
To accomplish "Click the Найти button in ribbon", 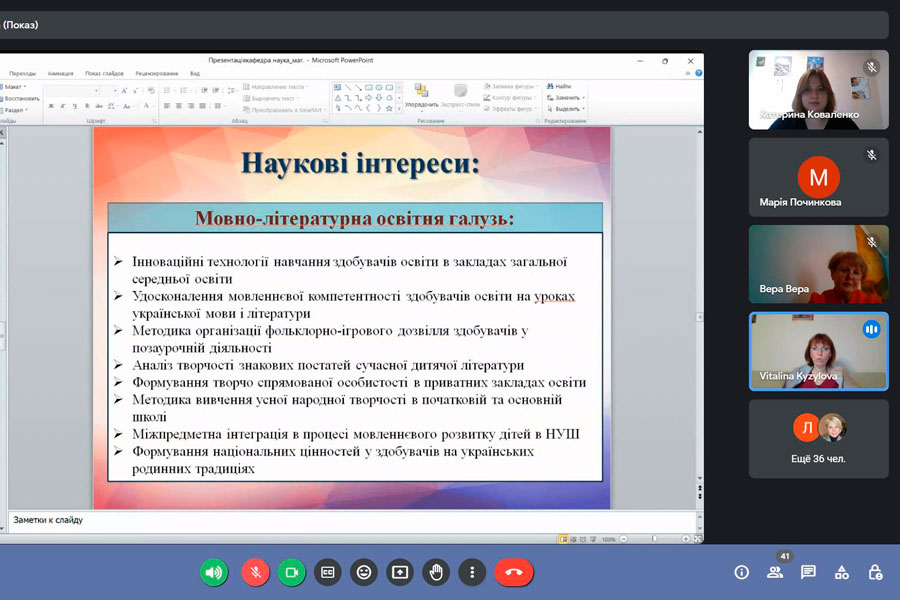I will [x=562, y=86].
